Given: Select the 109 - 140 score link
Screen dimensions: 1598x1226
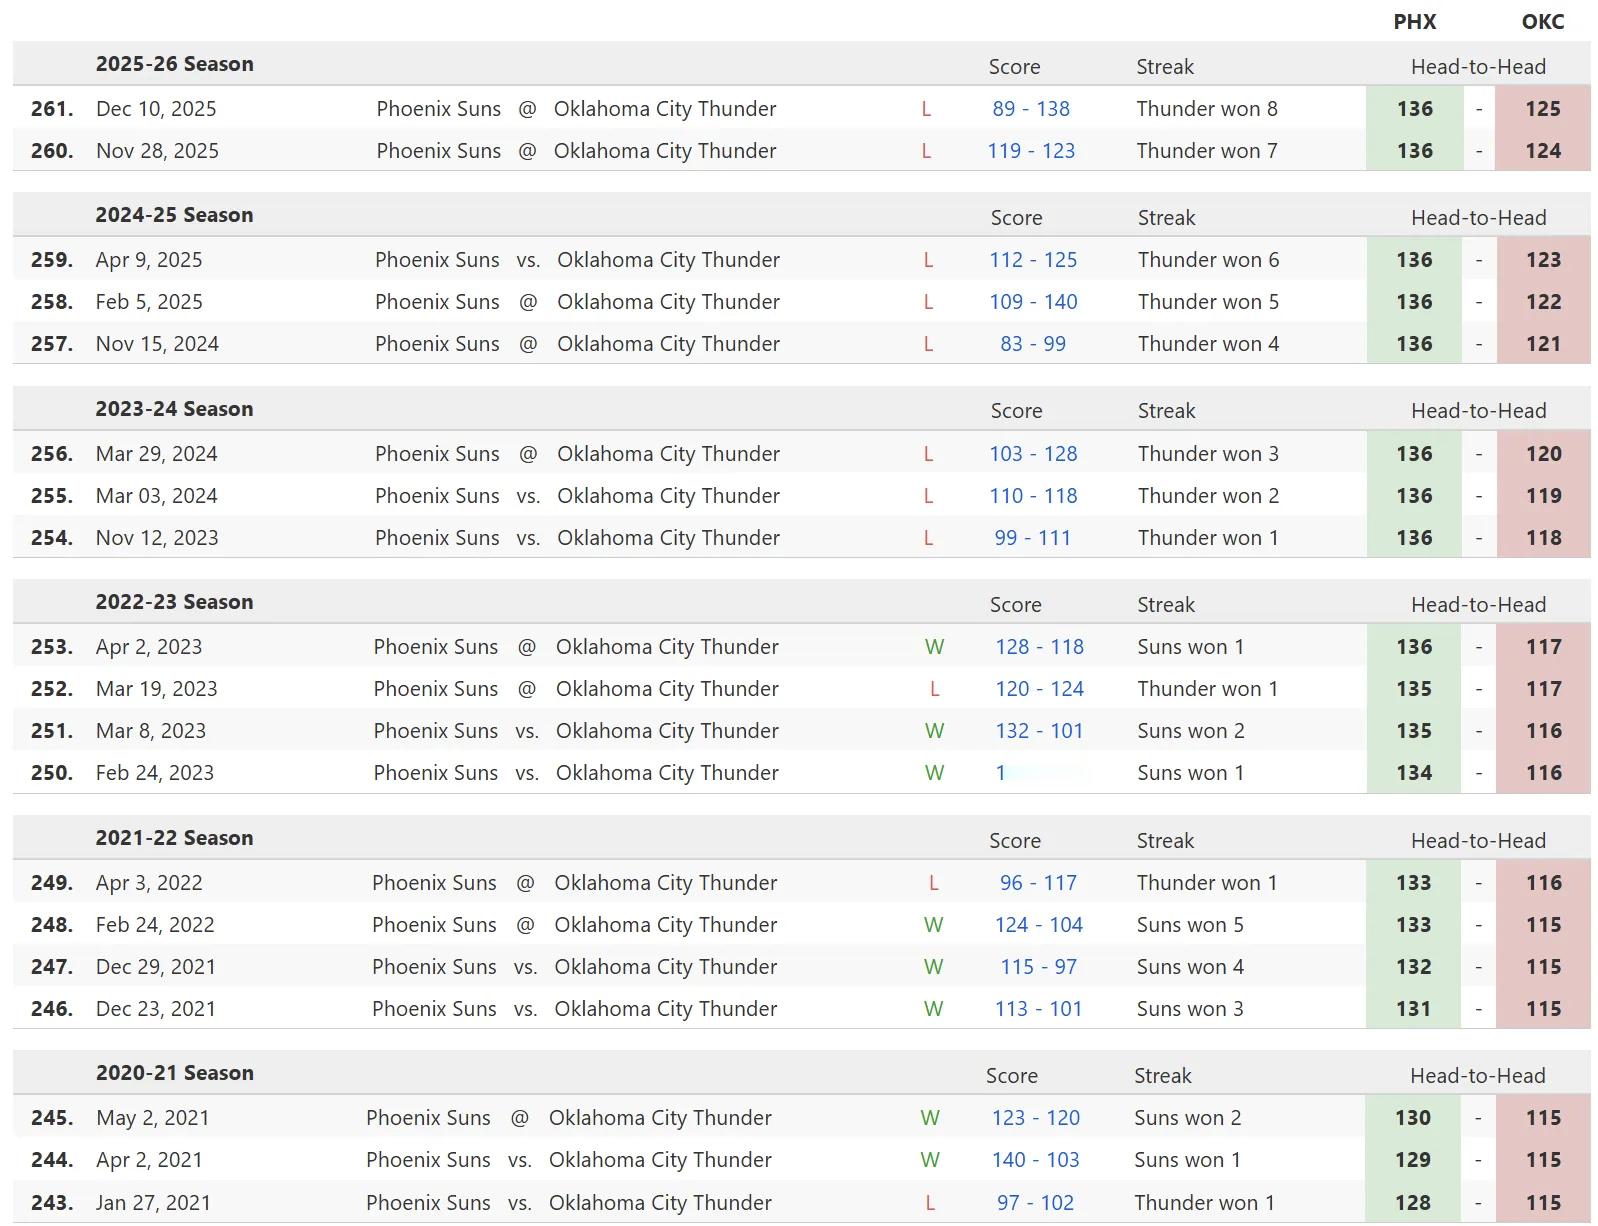Looking at the screenshot, I should 1032,302.
